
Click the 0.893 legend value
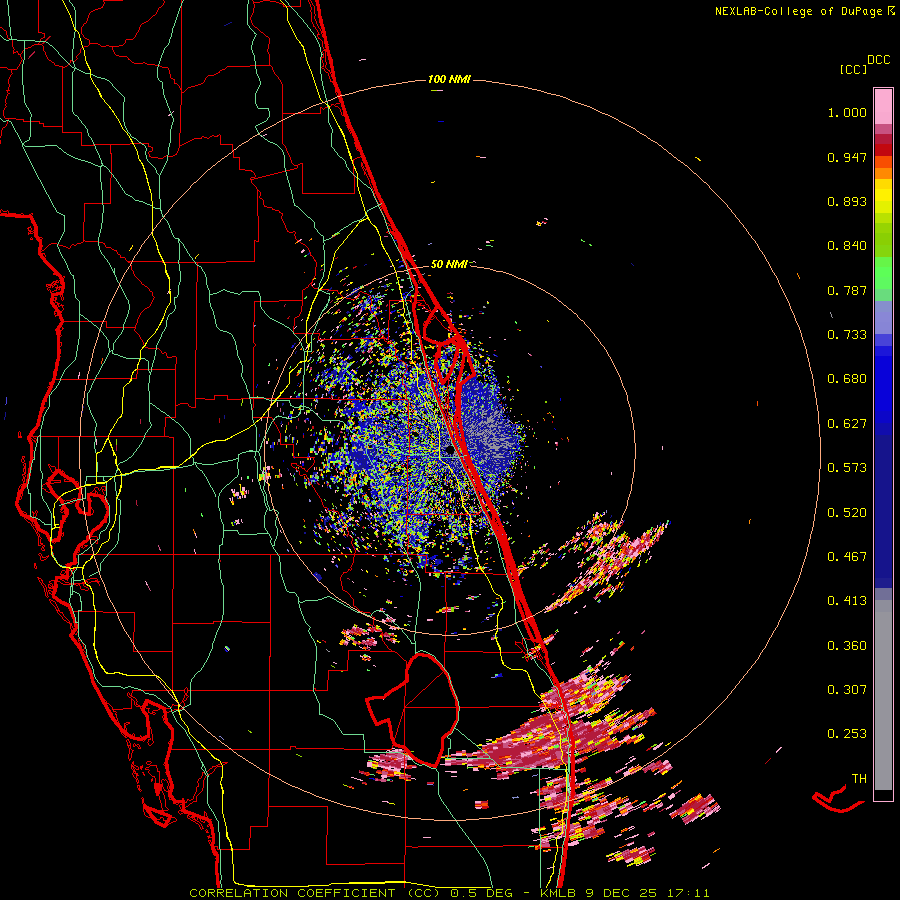[847, 201]
